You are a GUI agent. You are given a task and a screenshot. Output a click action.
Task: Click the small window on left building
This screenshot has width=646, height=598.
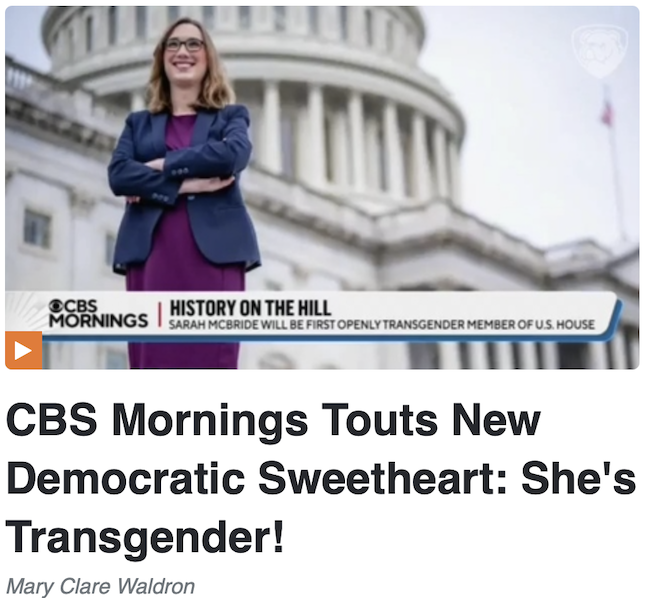point(37,229)
